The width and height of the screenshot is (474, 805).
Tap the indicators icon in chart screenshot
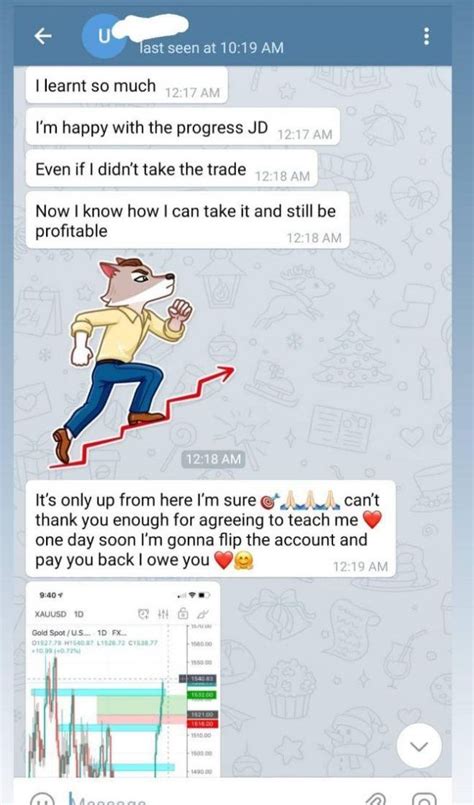[163, 614]
